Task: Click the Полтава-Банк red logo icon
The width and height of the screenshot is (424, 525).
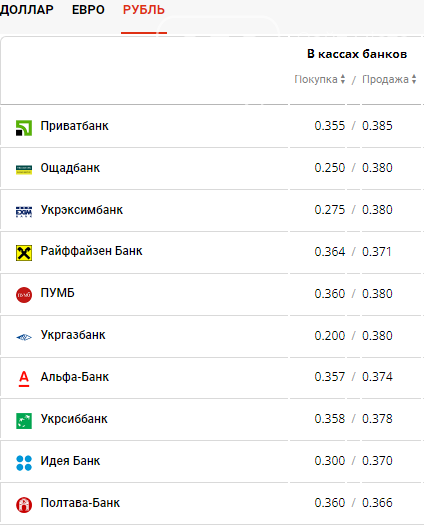Action: click(24, 505)
